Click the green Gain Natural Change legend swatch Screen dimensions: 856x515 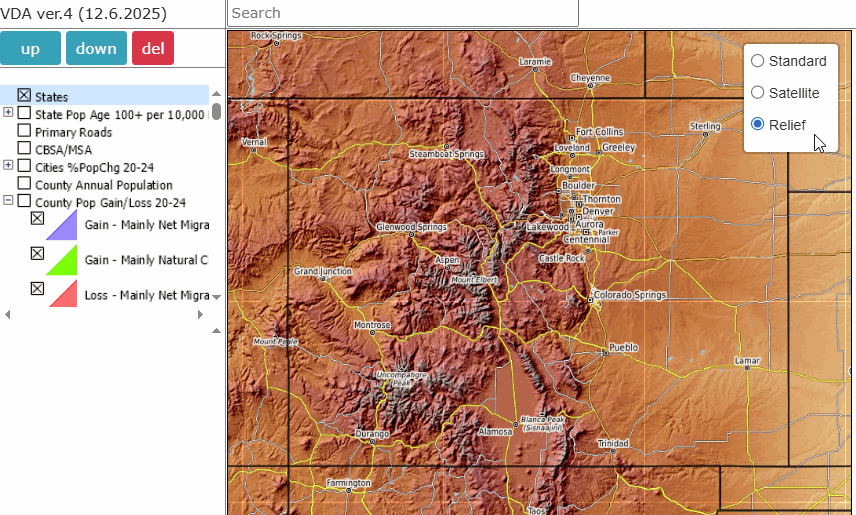click(62, 260)
